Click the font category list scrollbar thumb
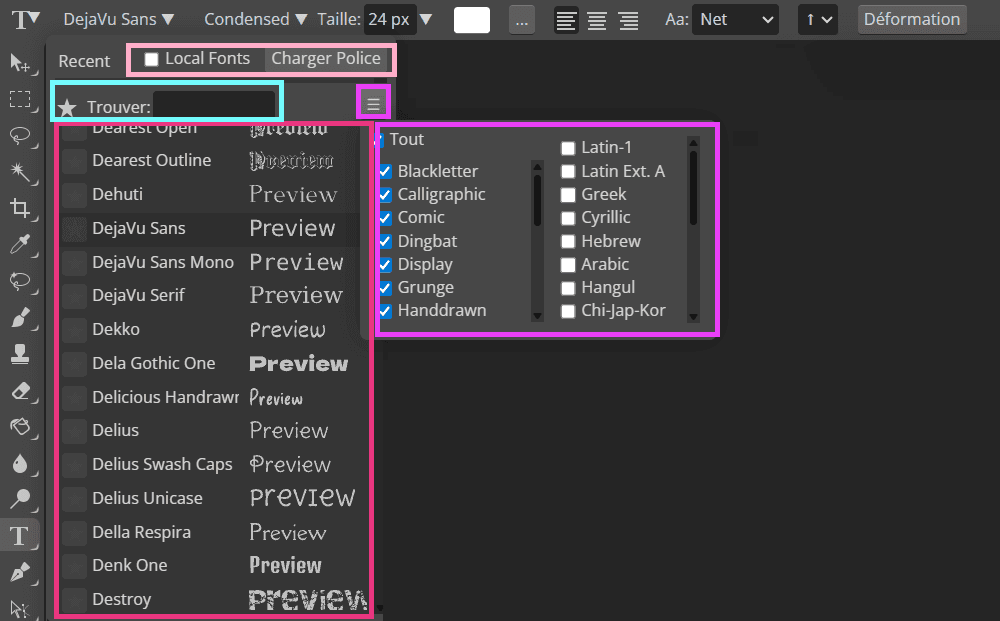The width and height of the screenshot is (1000, 621). (537, 200)
